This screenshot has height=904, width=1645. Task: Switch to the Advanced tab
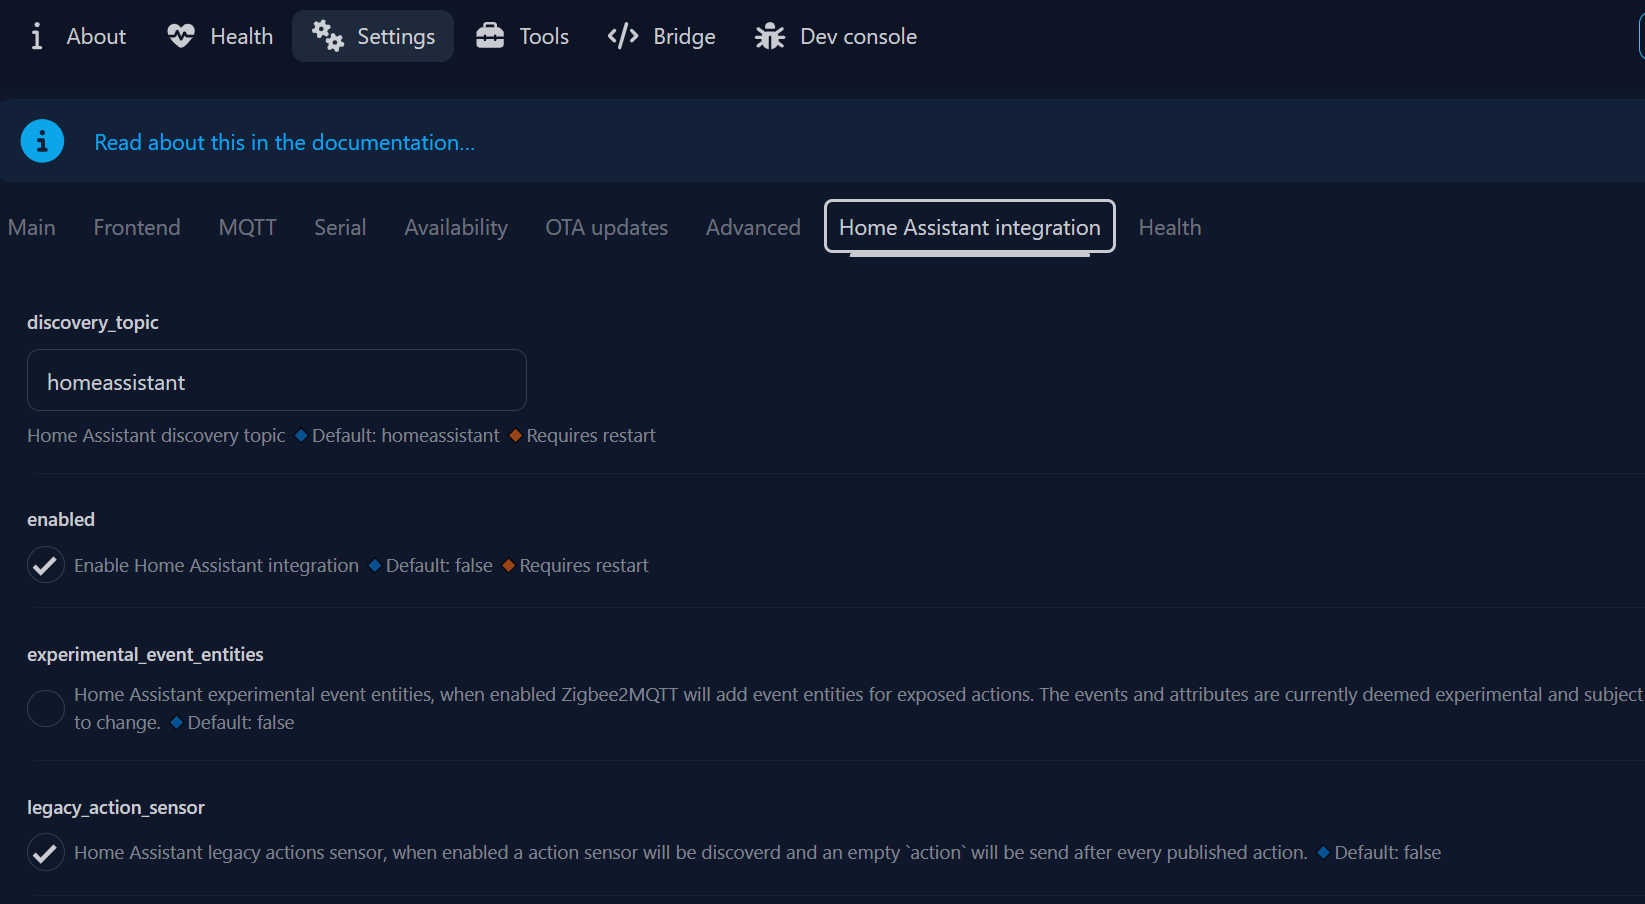coord(753,227)
